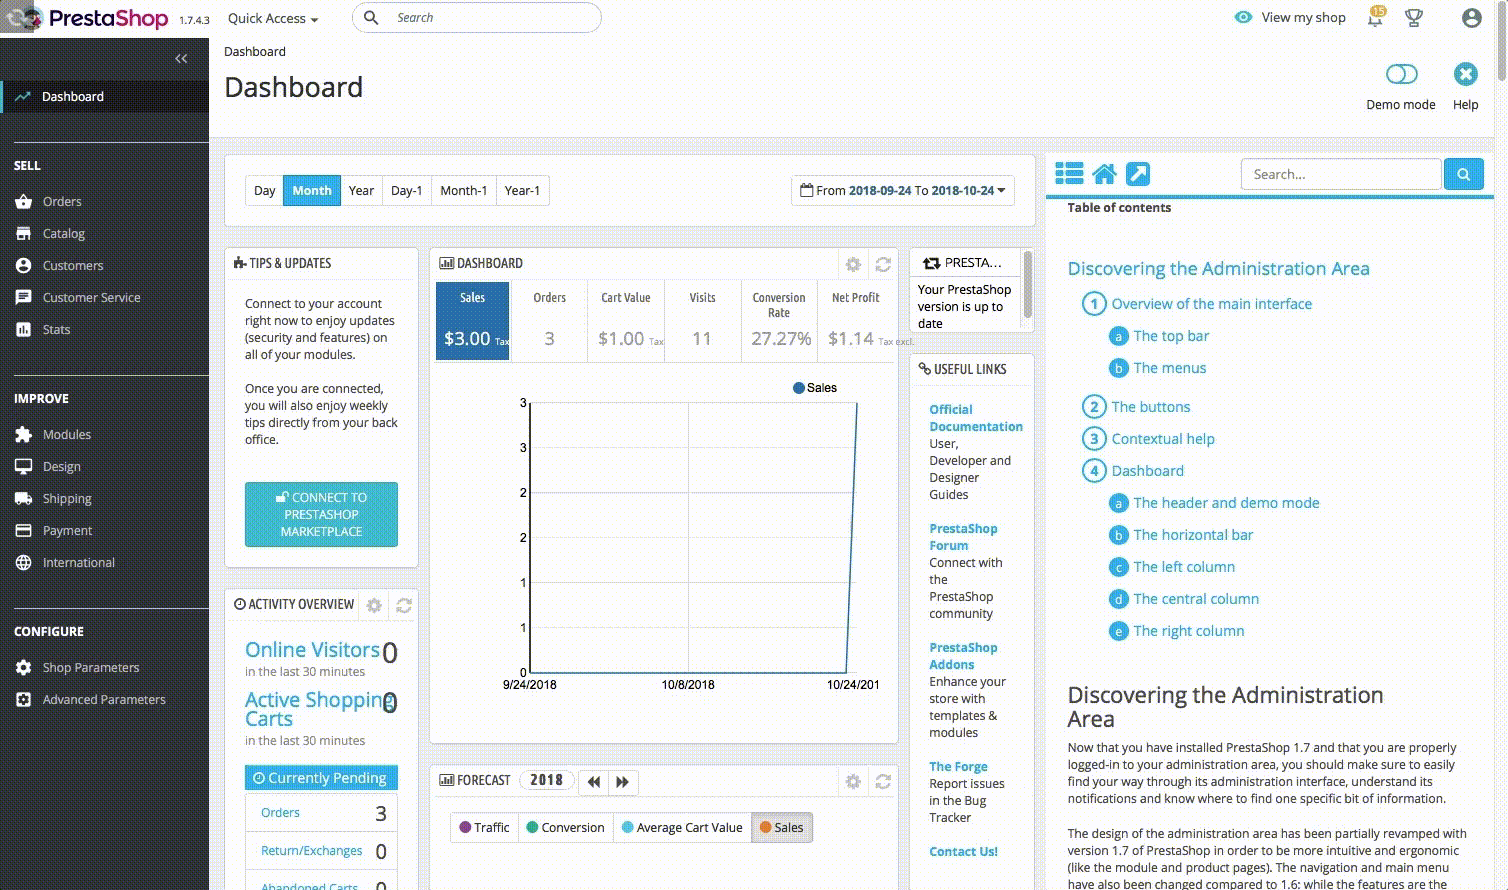The width and height of the screenshot is (1508, 890).
Task: Toggle Demo mode switch
Action: click(1401, 74)
